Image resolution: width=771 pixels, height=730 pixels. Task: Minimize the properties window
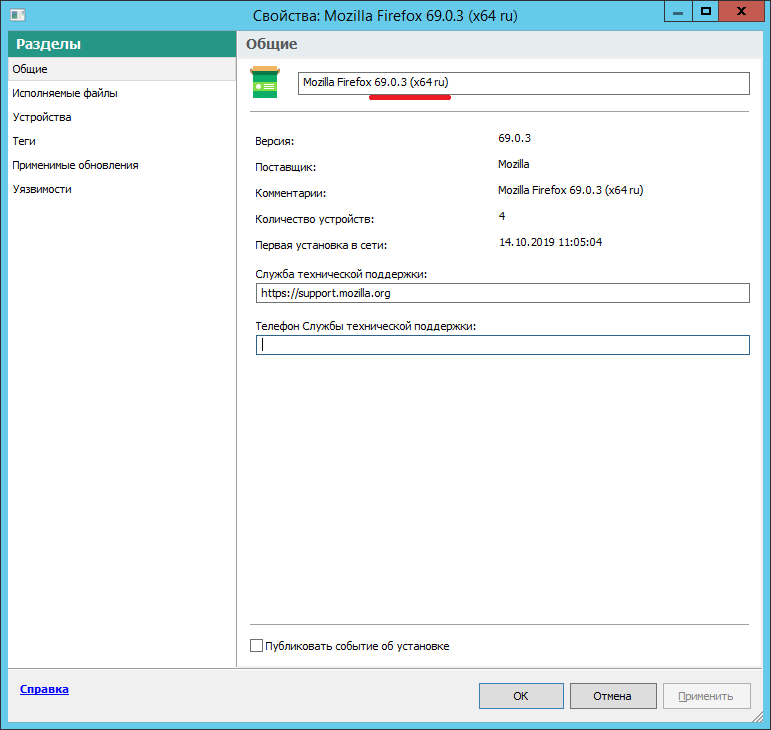(678, 11)
